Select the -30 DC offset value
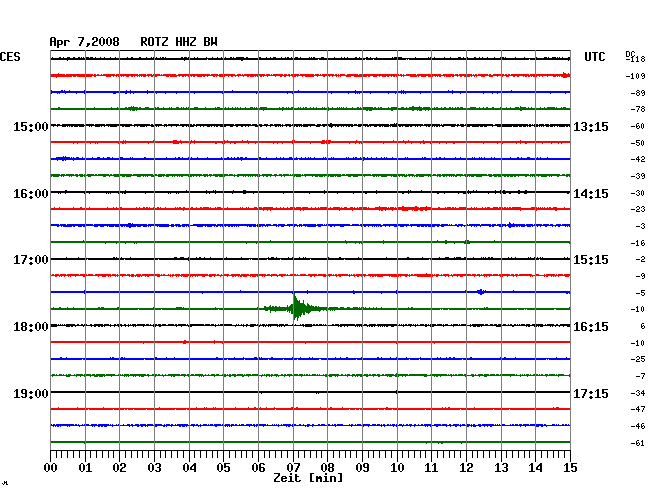 tap(638, 193)
